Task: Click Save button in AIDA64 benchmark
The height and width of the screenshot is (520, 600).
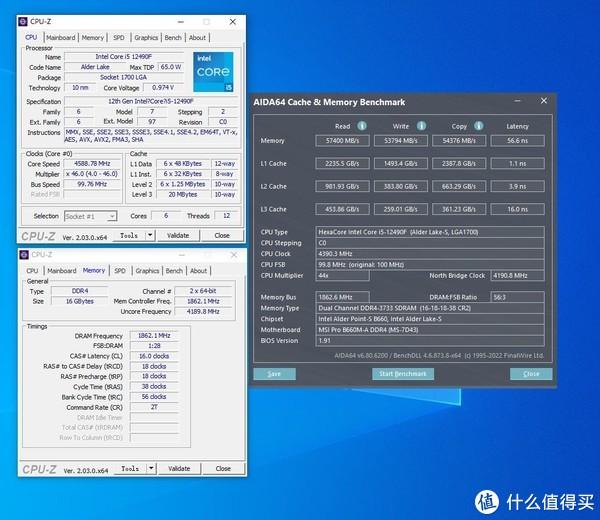Action: click(274, 374)
